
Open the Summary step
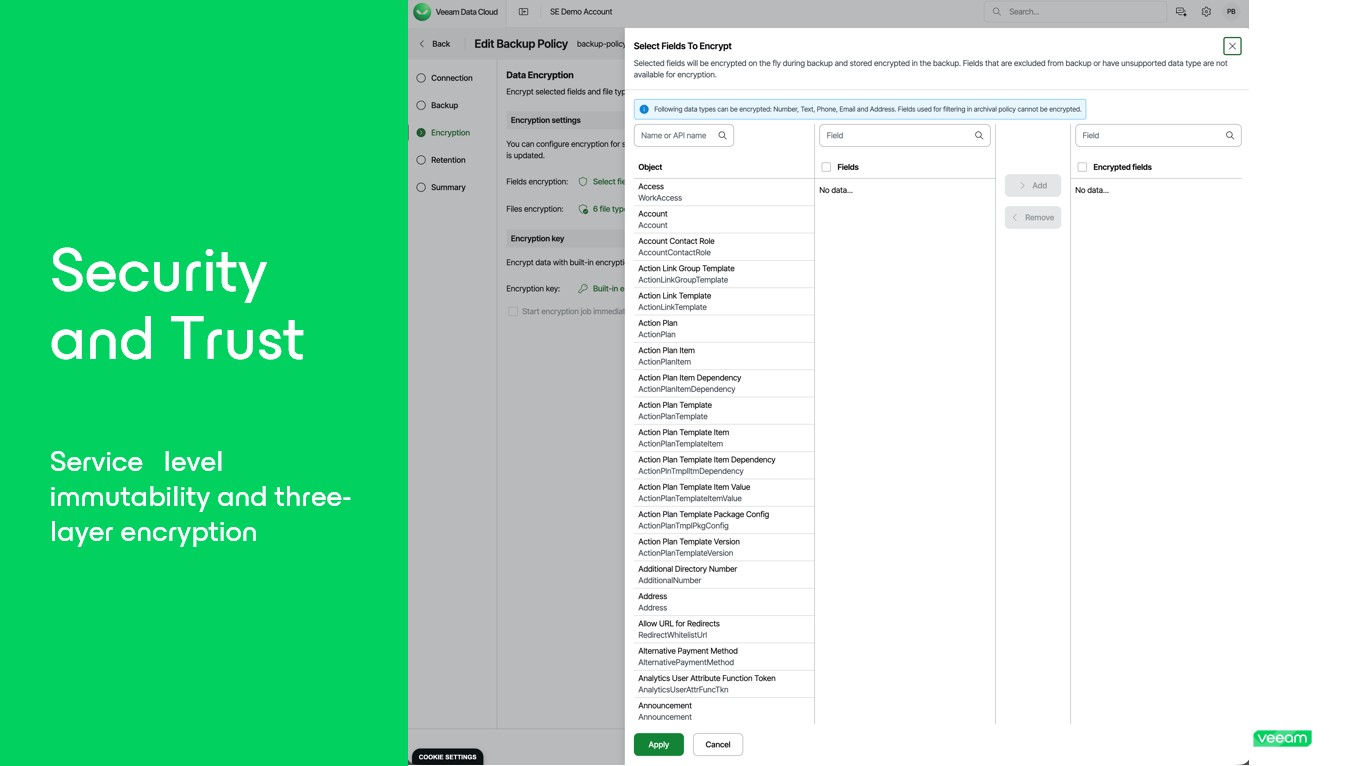click(447, 187)
